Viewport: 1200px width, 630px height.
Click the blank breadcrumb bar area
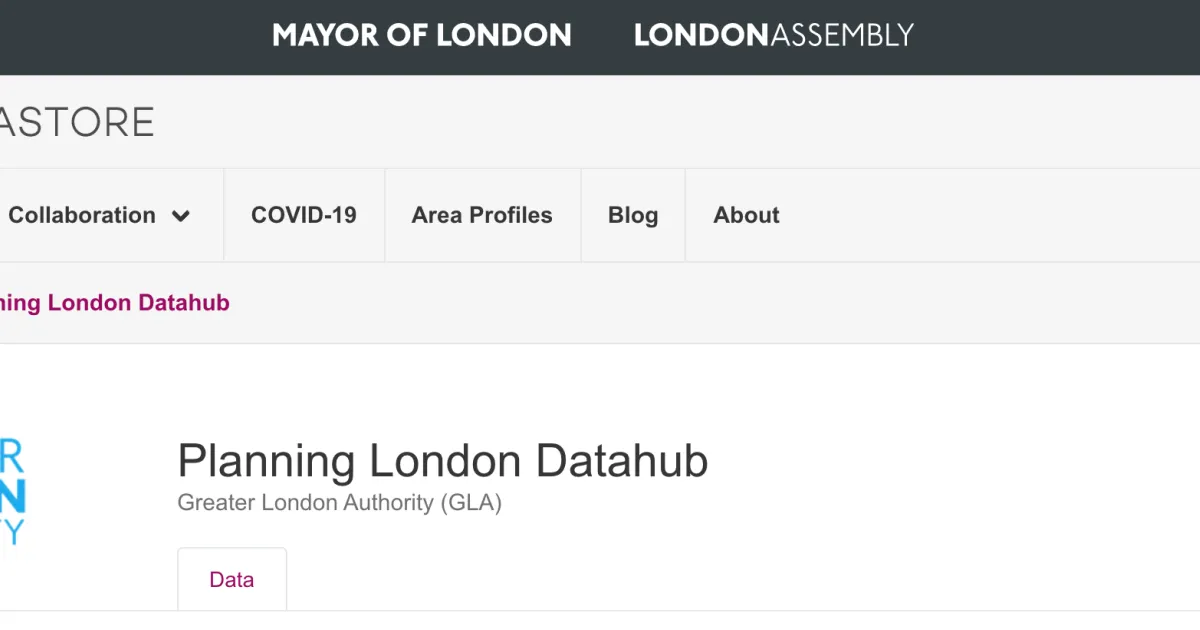pyautogui.click(x=700, y=303)
